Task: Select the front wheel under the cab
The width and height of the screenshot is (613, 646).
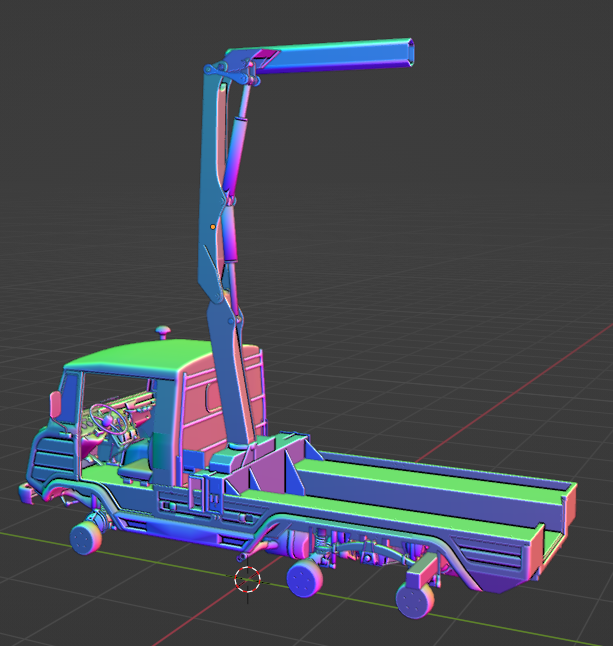Action: (x=85, y=539)
